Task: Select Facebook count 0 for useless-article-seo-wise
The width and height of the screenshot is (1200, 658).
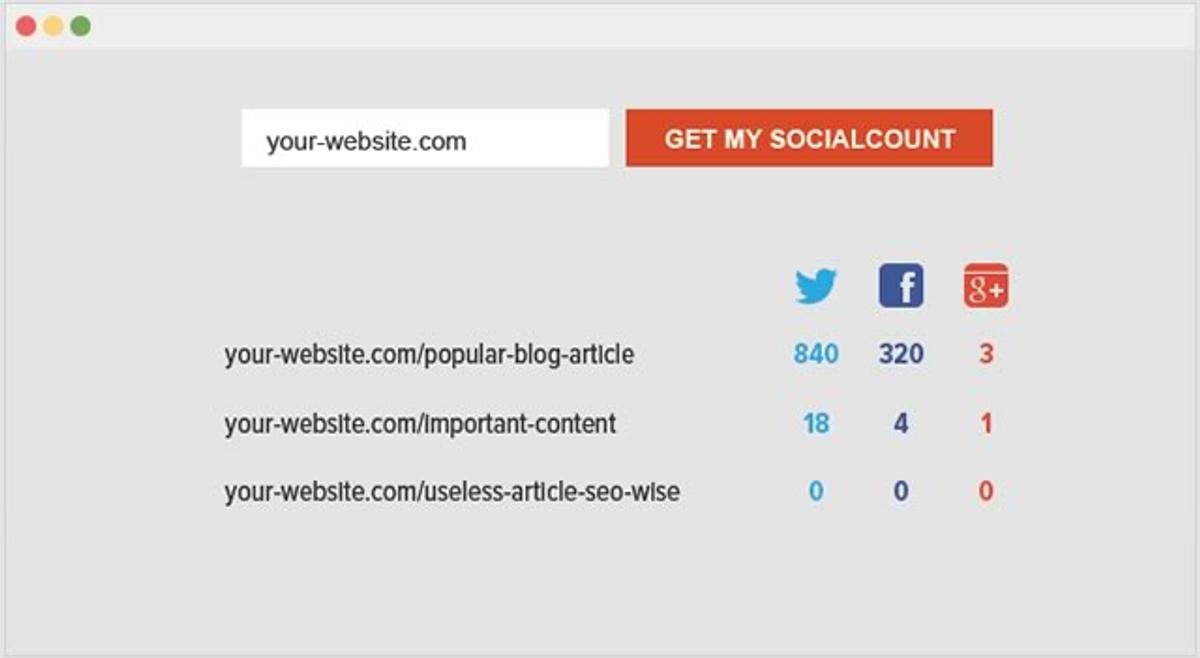Action: click(901, 492)
